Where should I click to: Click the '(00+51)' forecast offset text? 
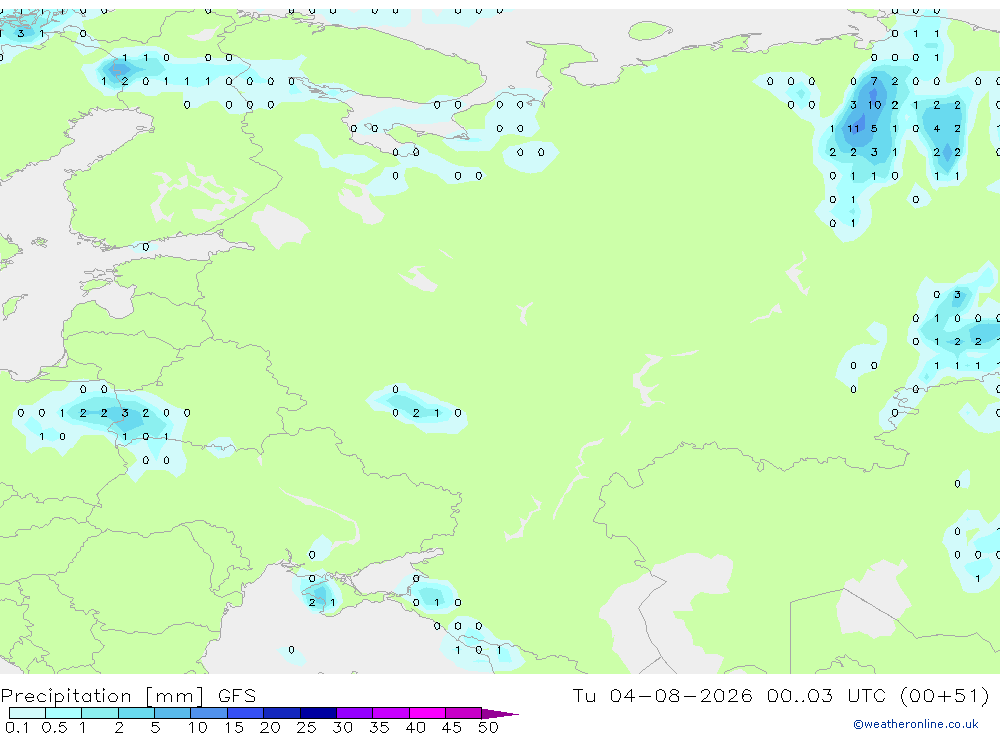[x=945, y=695]
